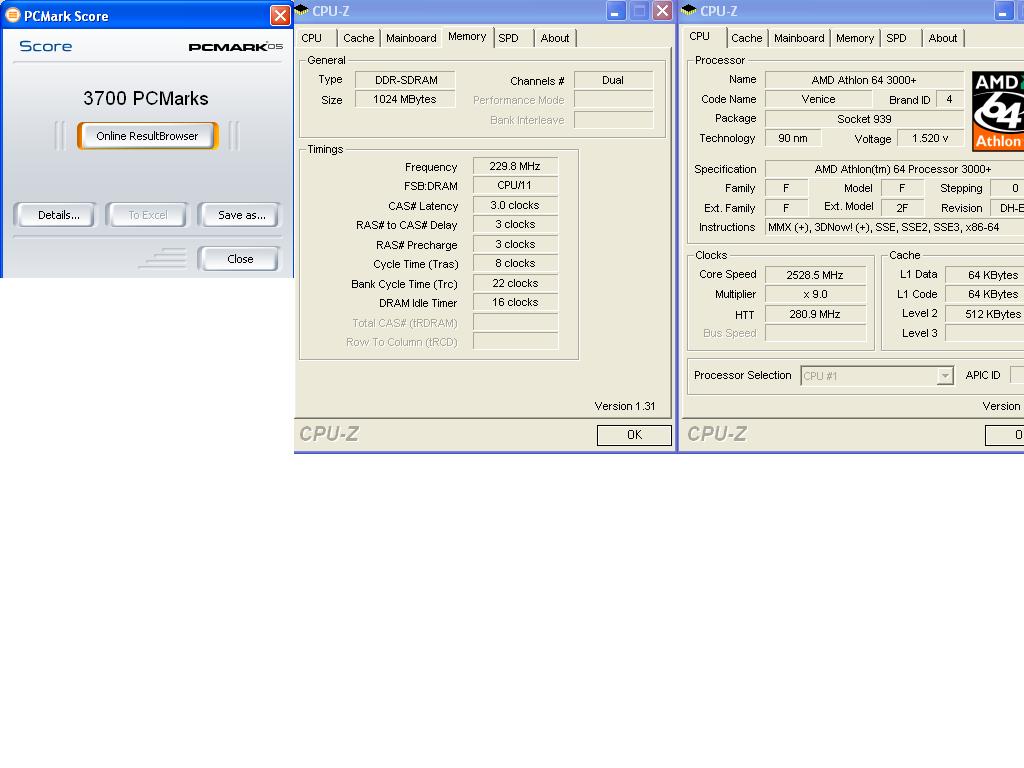Close the CPU-Z Memory window
1024x768 pixels.
[662, 11]
